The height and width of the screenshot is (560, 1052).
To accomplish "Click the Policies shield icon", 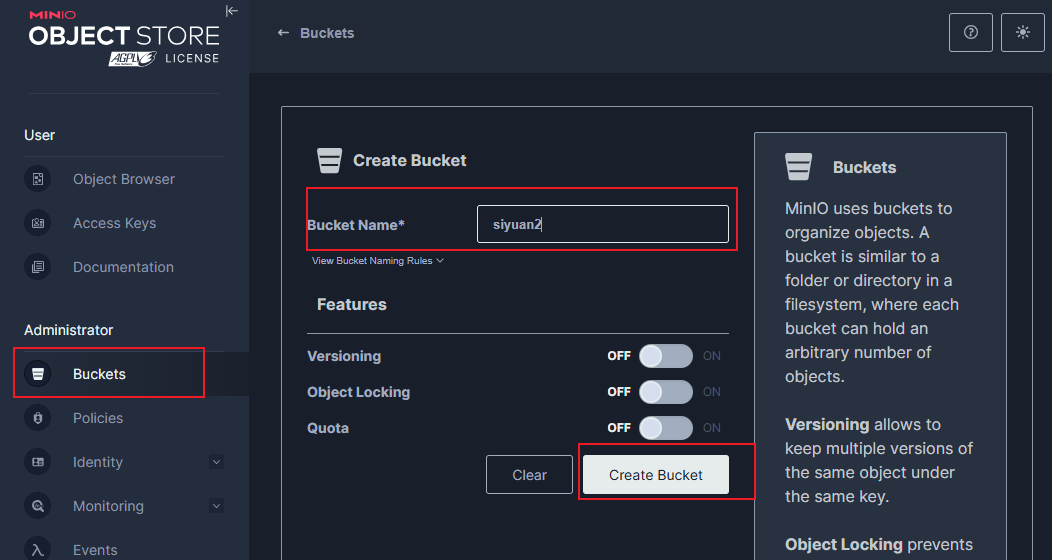I will click(x=38, y=418).
